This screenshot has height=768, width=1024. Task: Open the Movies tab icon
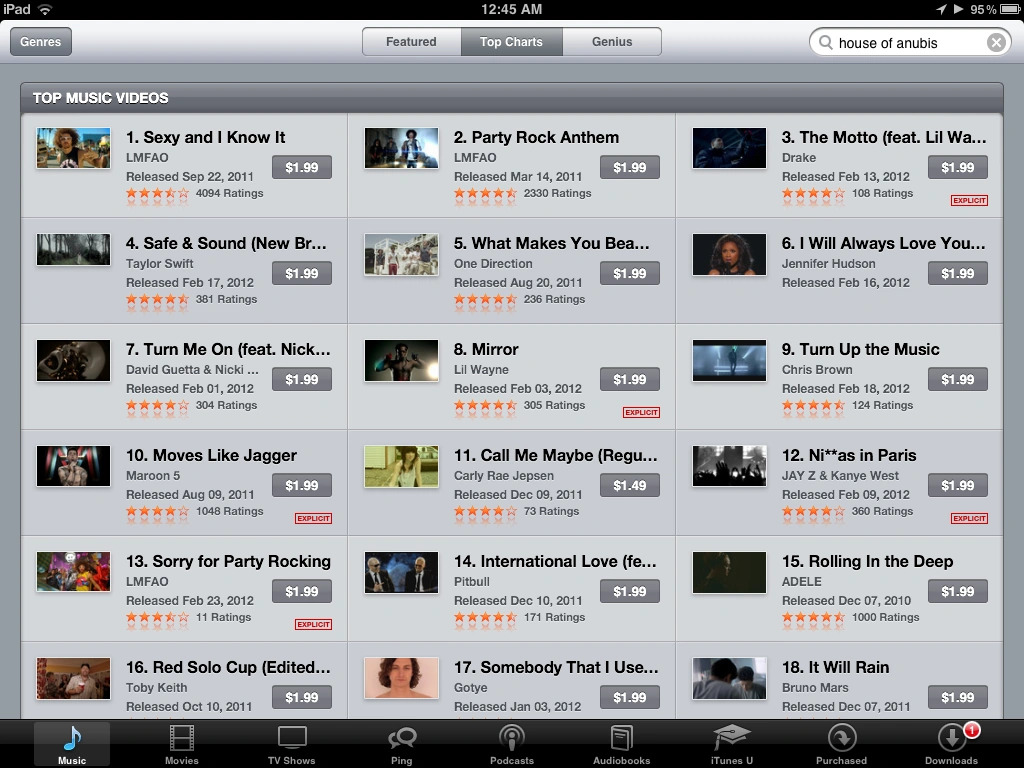coord(182,739)
